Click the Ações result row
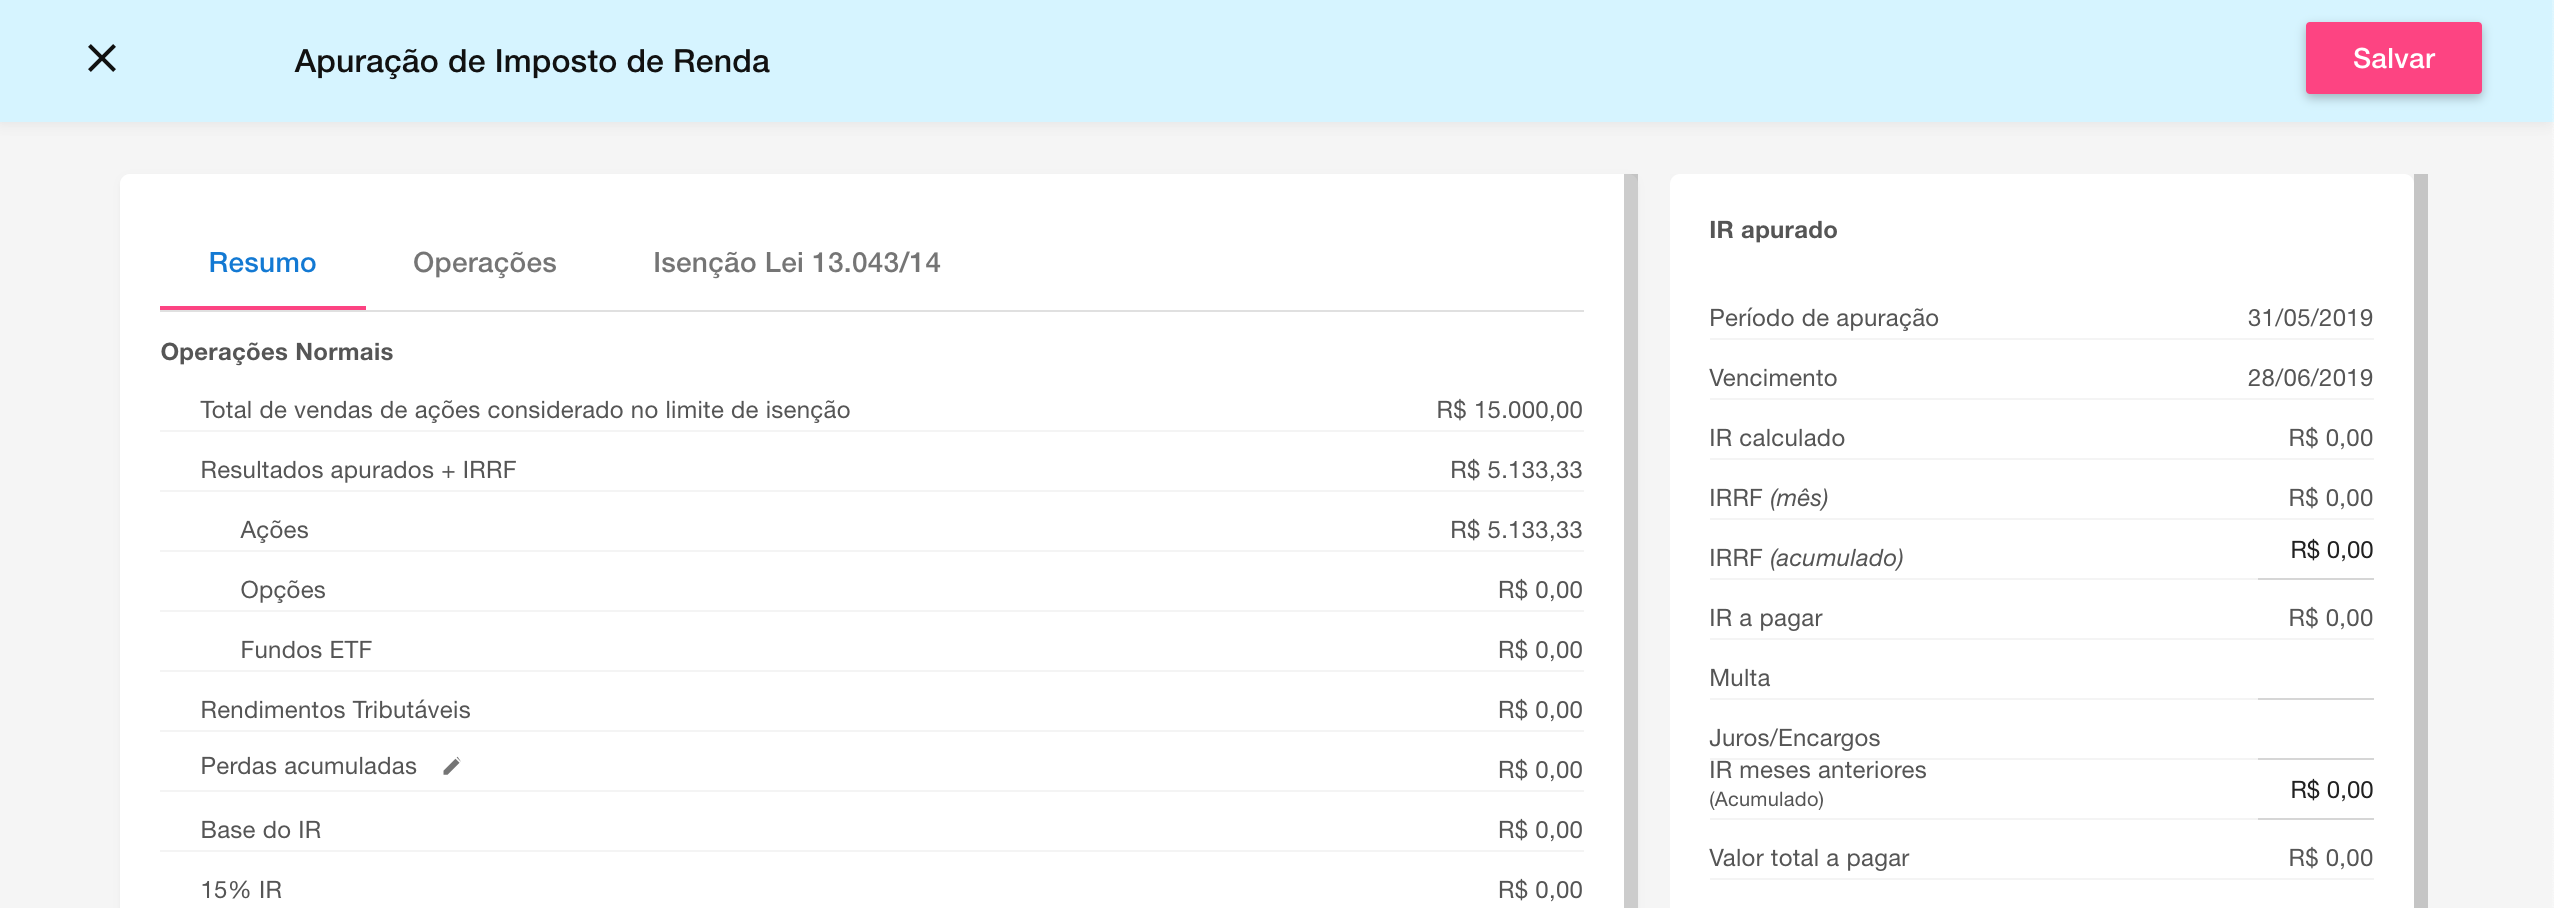This screenshot has width=2554, height=908. tap(870, 530)
